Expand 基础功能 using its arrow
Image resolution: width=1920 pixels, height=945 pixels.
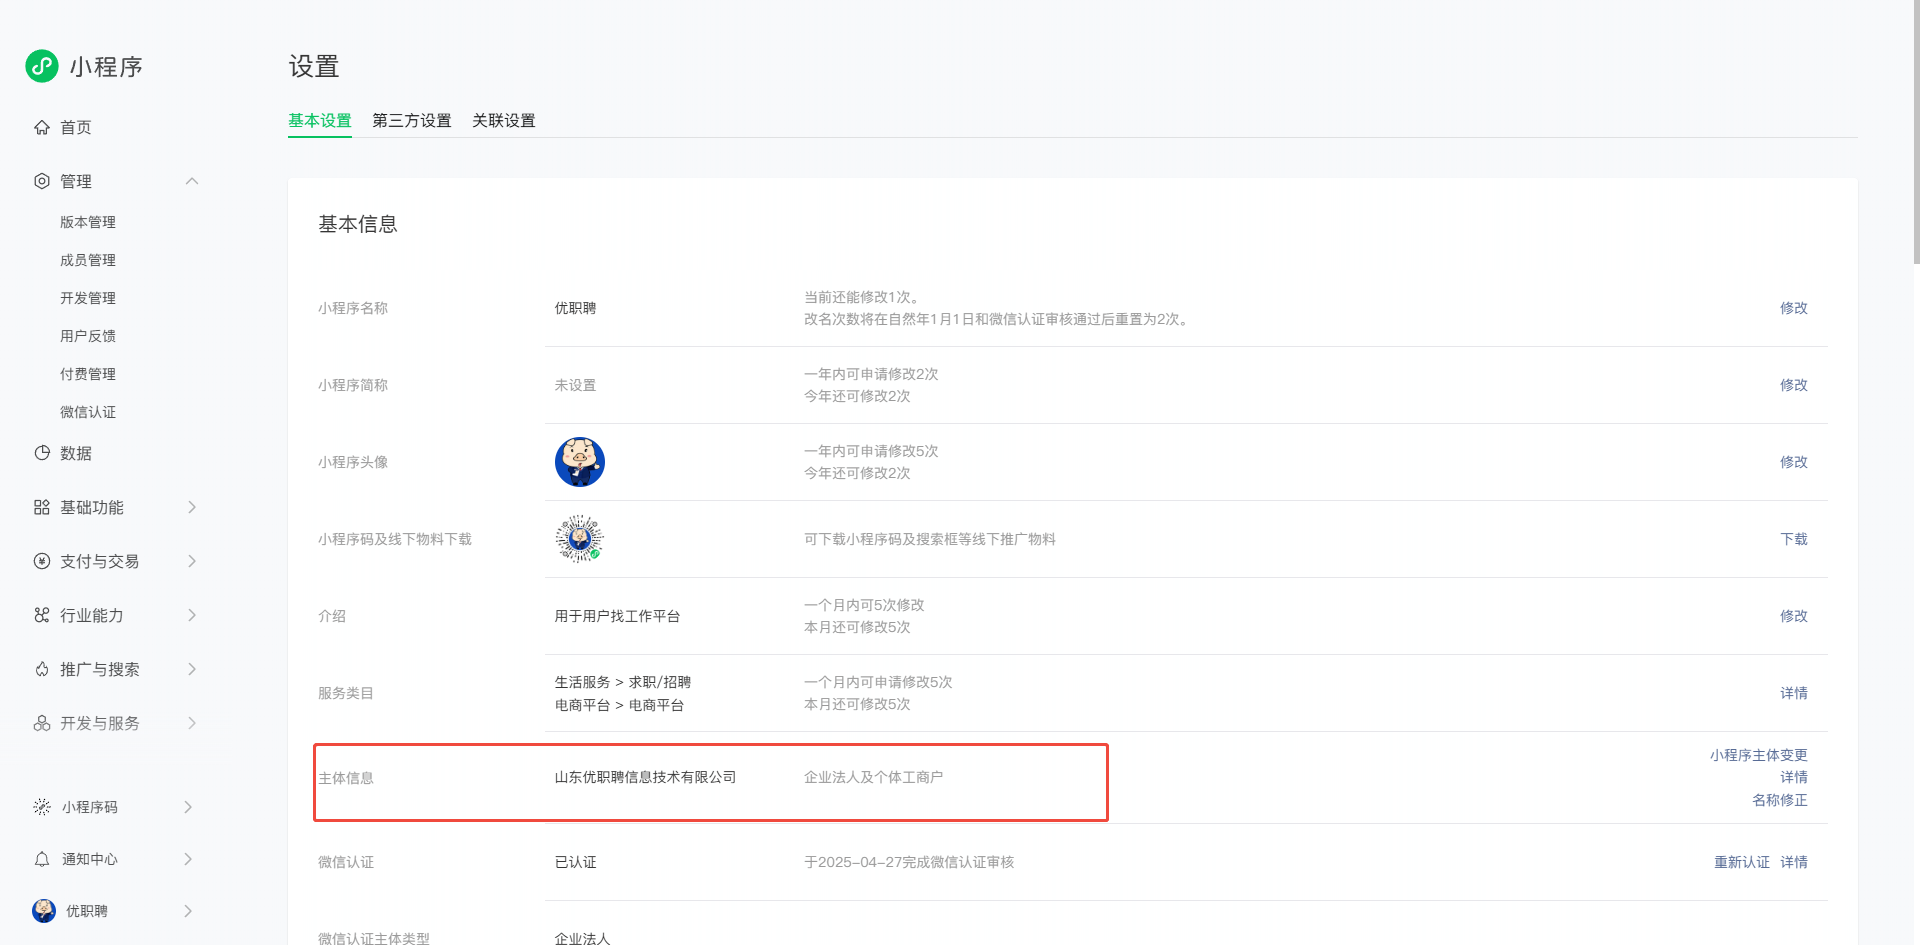pyautogui.click(x=192, y=507)
